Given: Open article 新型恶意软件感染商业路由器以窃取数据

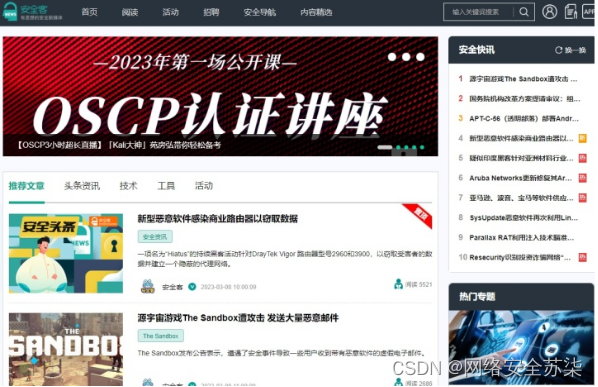Looking at the screenshot, I should pyautogui.click(x=217, y=218).
